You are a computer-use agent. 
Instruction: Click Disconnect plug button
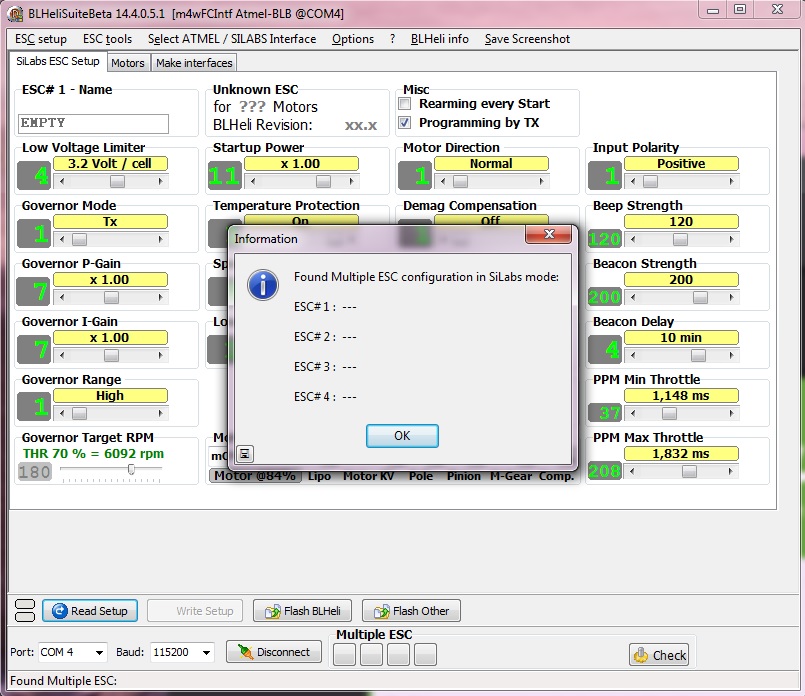pos(273,653)
